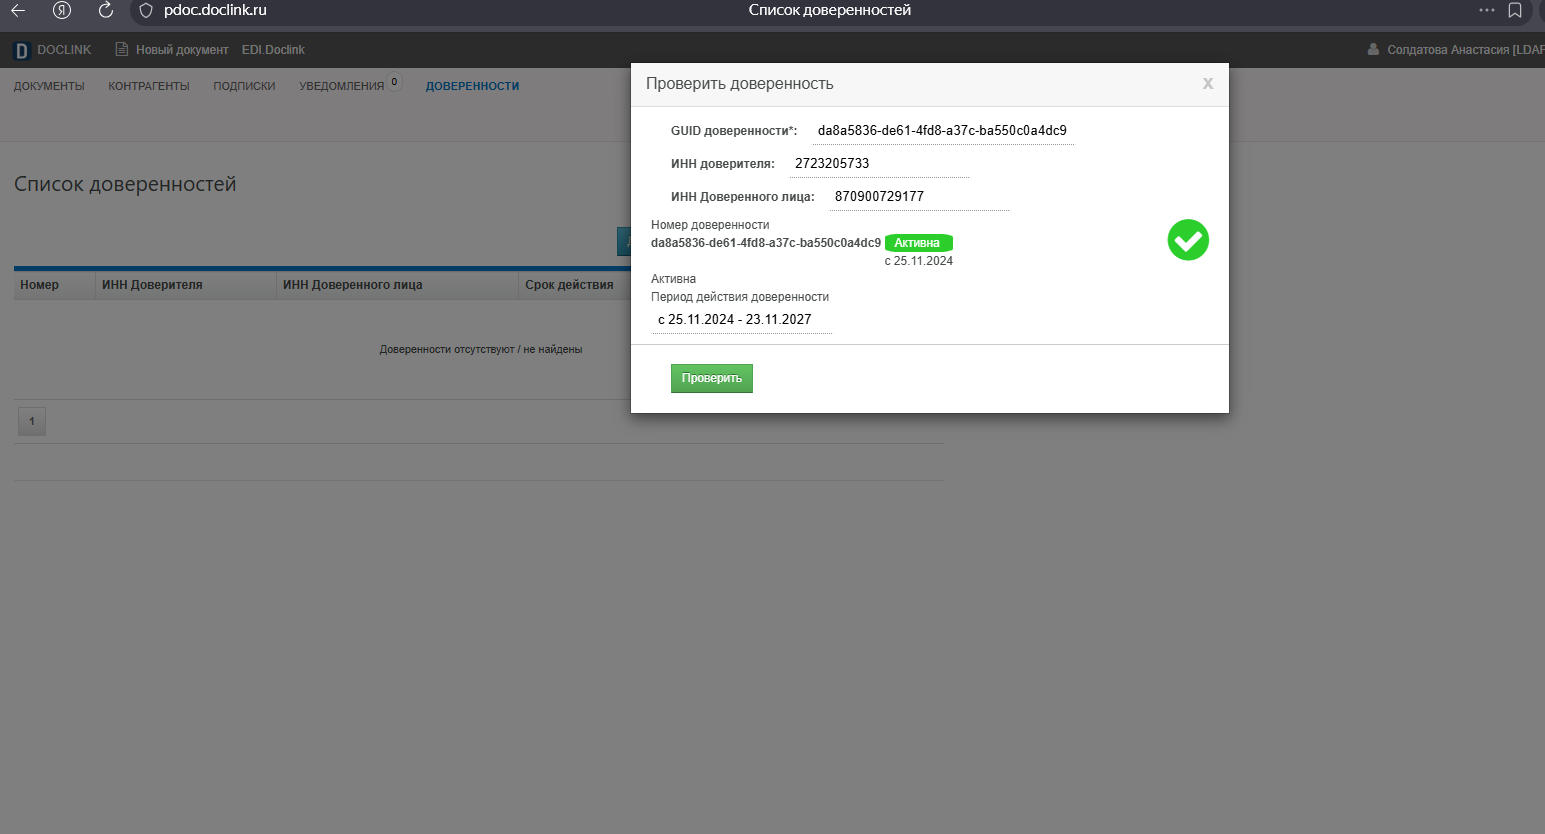Open the Yandex home button

62,11
